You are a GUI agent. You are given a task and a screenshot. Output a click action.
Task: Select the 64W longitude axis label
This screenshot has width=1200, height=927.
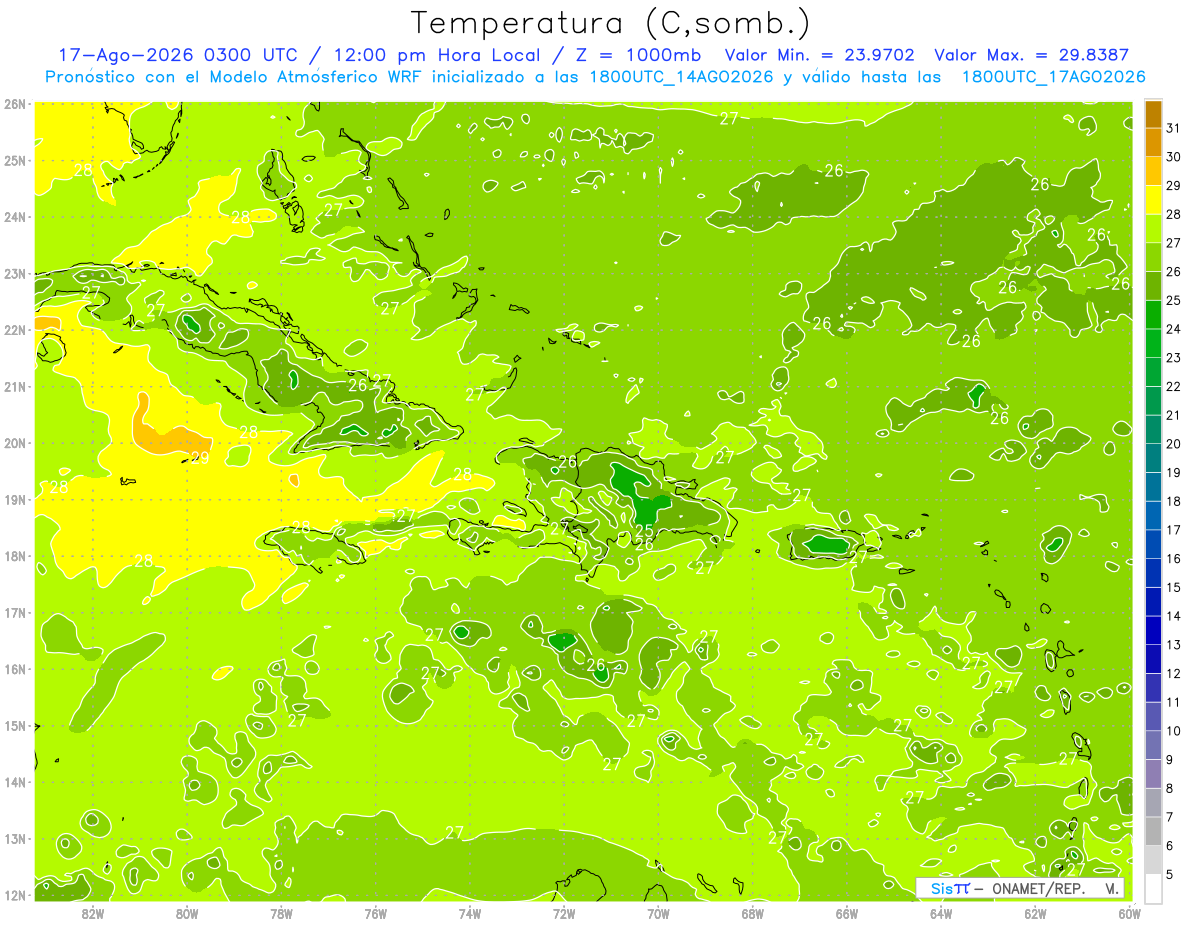[941, 913]
